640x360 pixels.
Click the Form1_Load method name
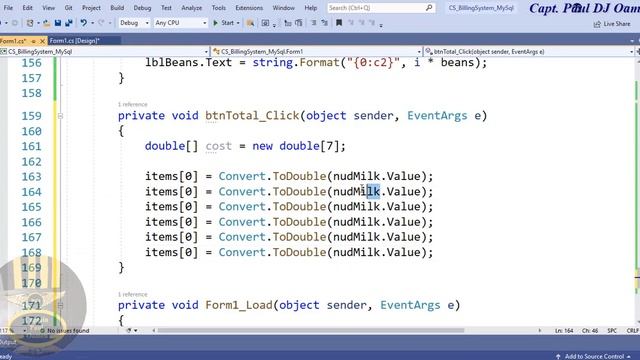click(238, 305)
